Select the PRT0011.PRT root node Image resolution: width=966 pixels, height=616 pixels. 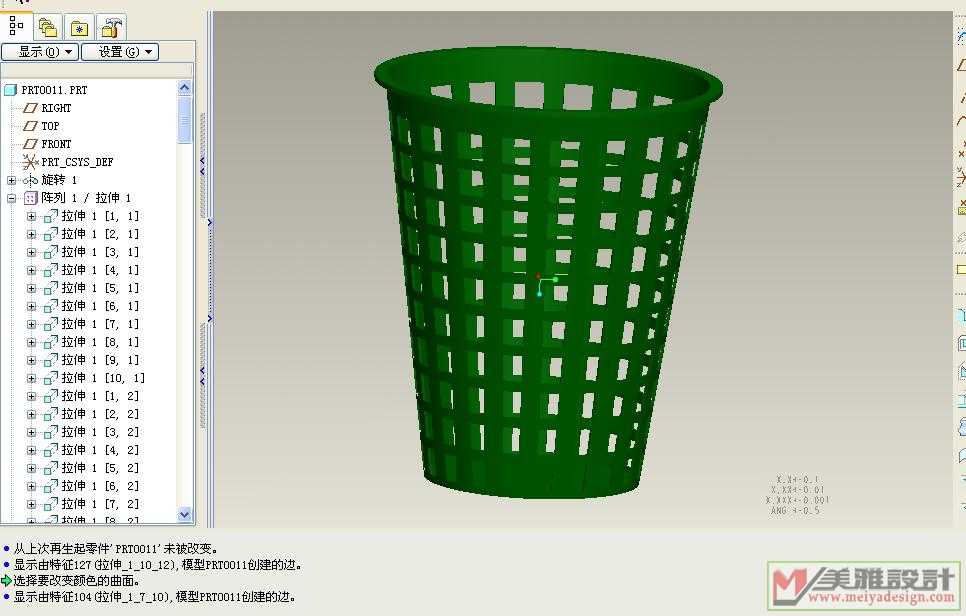[54, 90]
